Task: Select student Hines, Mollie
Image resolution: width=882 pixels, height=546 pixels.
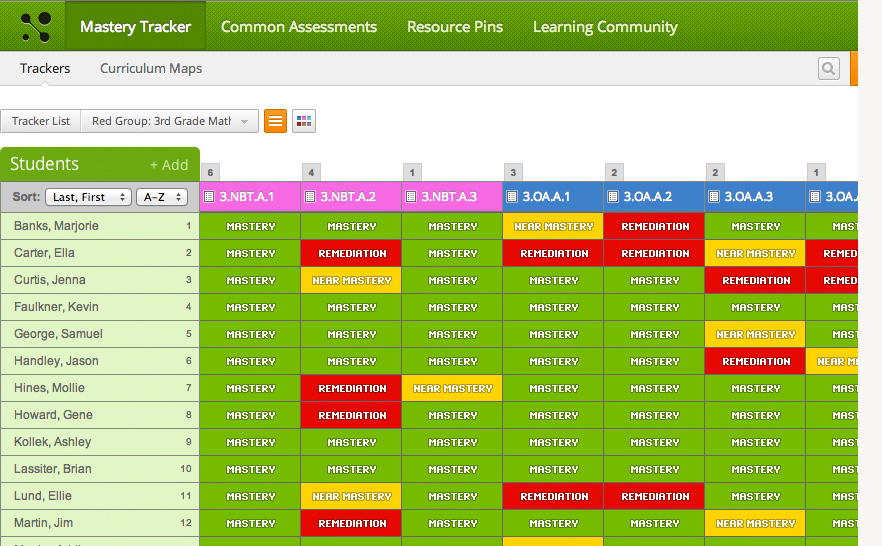Action: click(x=100, y=388)
